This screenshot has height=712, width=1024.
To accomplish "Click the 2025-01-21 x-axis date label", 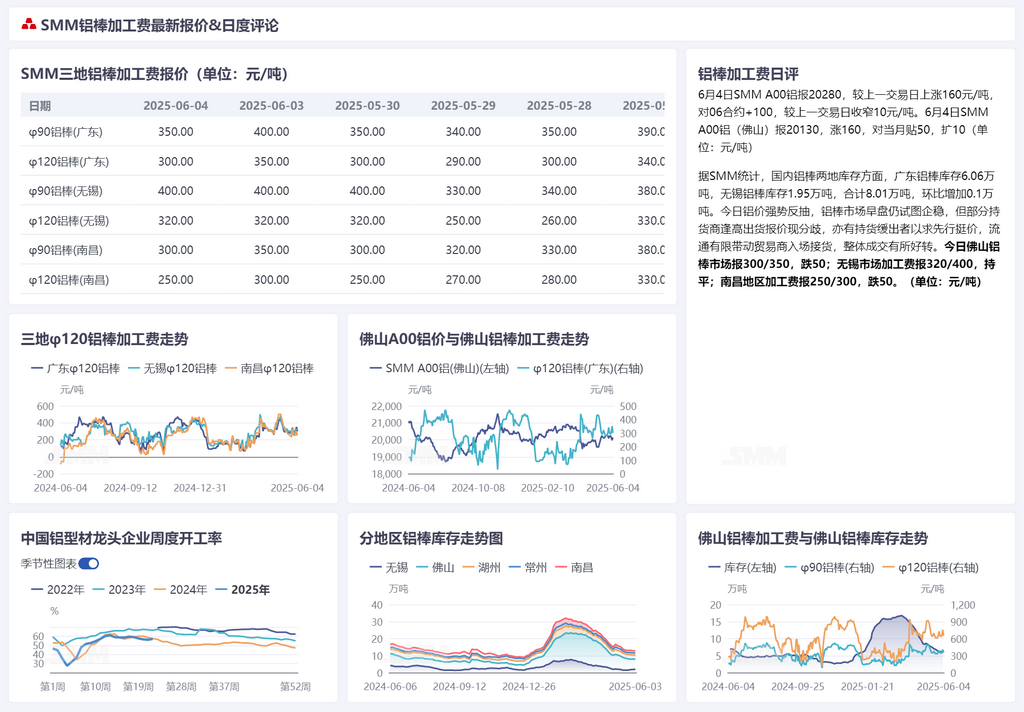I will click(x=867, y=687).
